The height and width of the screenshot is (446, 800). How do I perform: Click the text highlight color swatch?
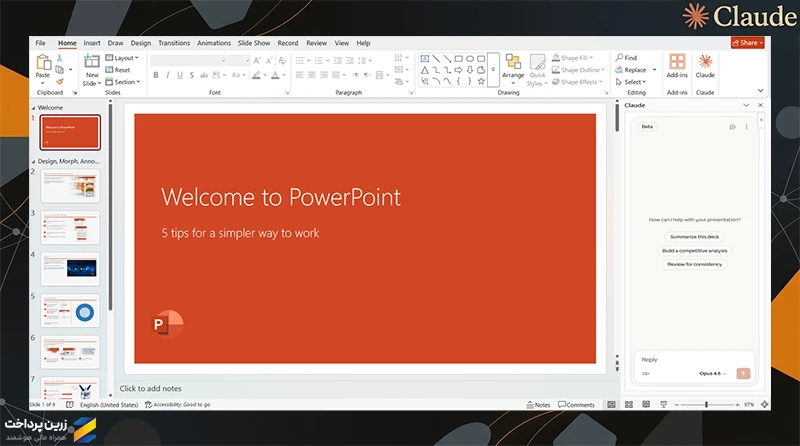tap(256, 75)
